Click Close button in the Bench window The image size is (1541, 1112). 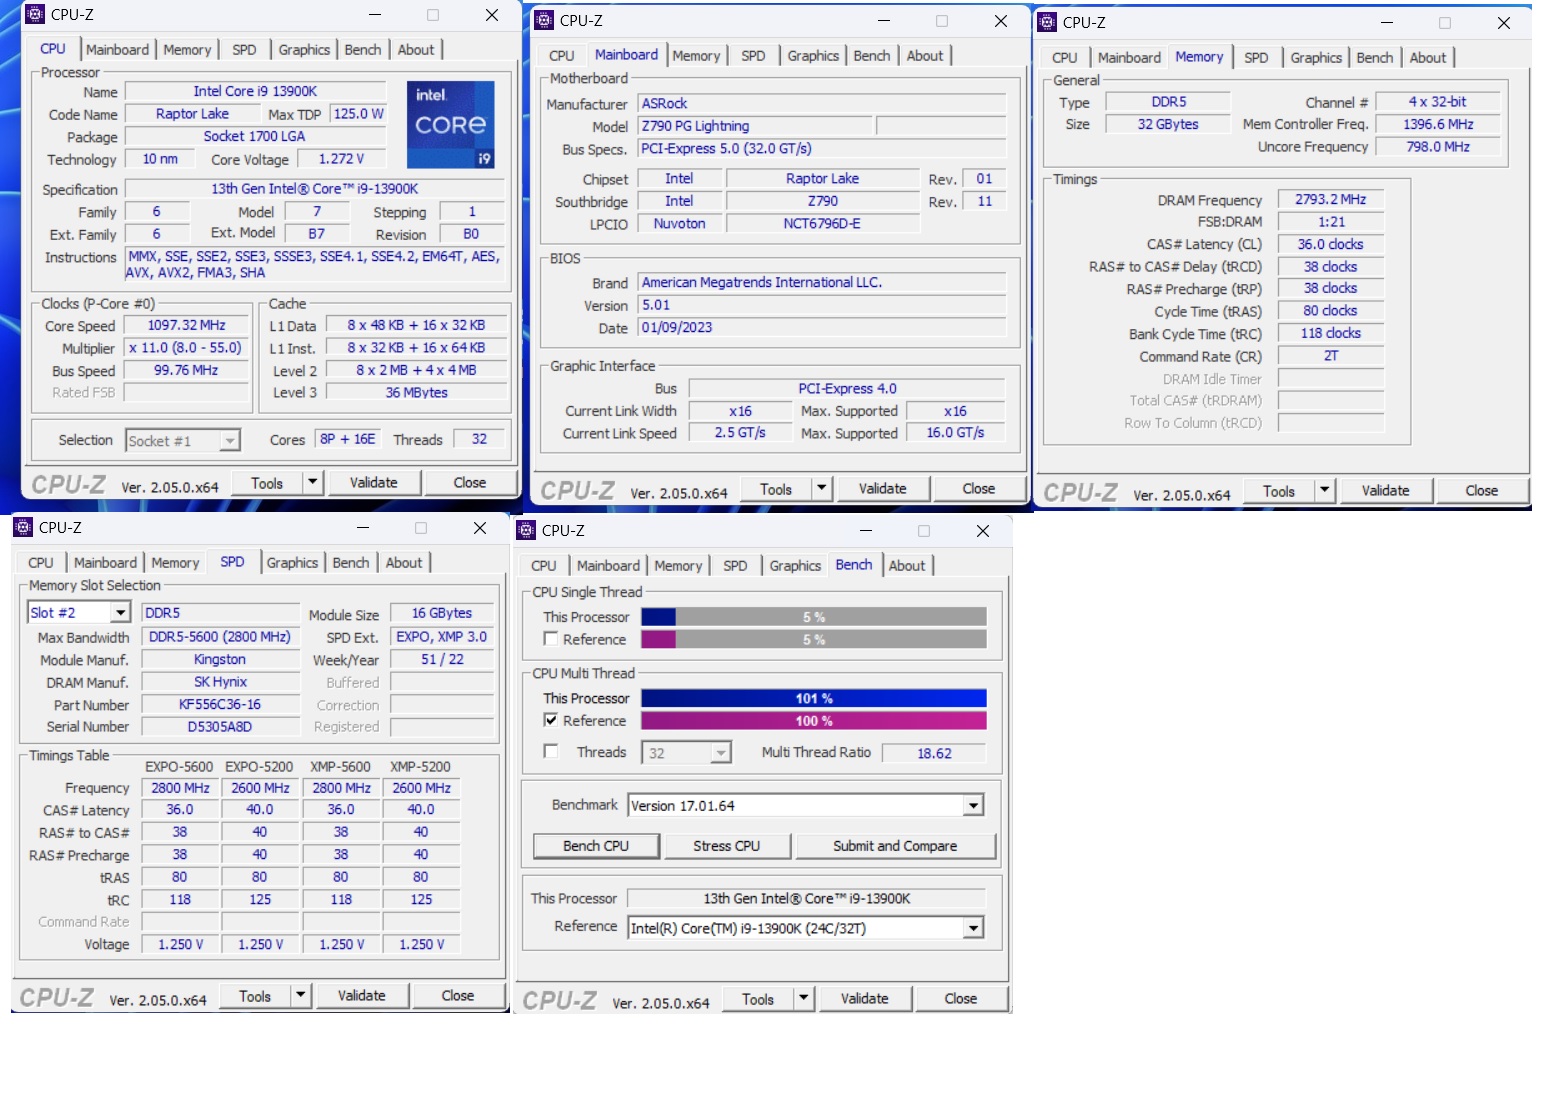[x=960, y=999]
